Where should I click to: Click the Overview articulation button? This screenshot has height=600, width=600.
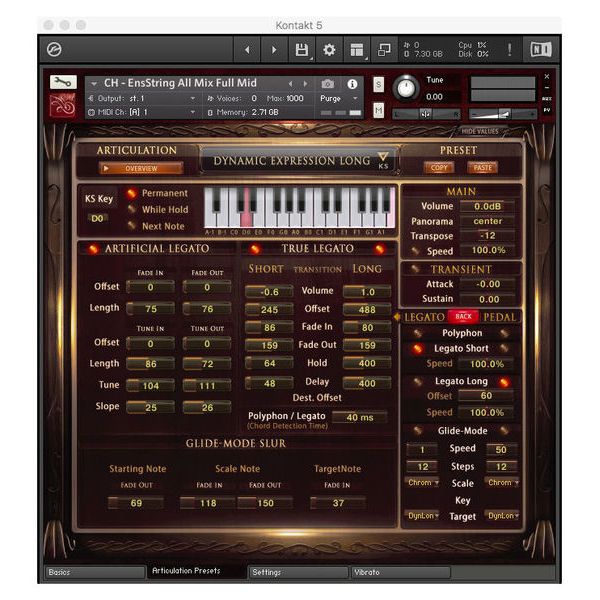point(135,168)
